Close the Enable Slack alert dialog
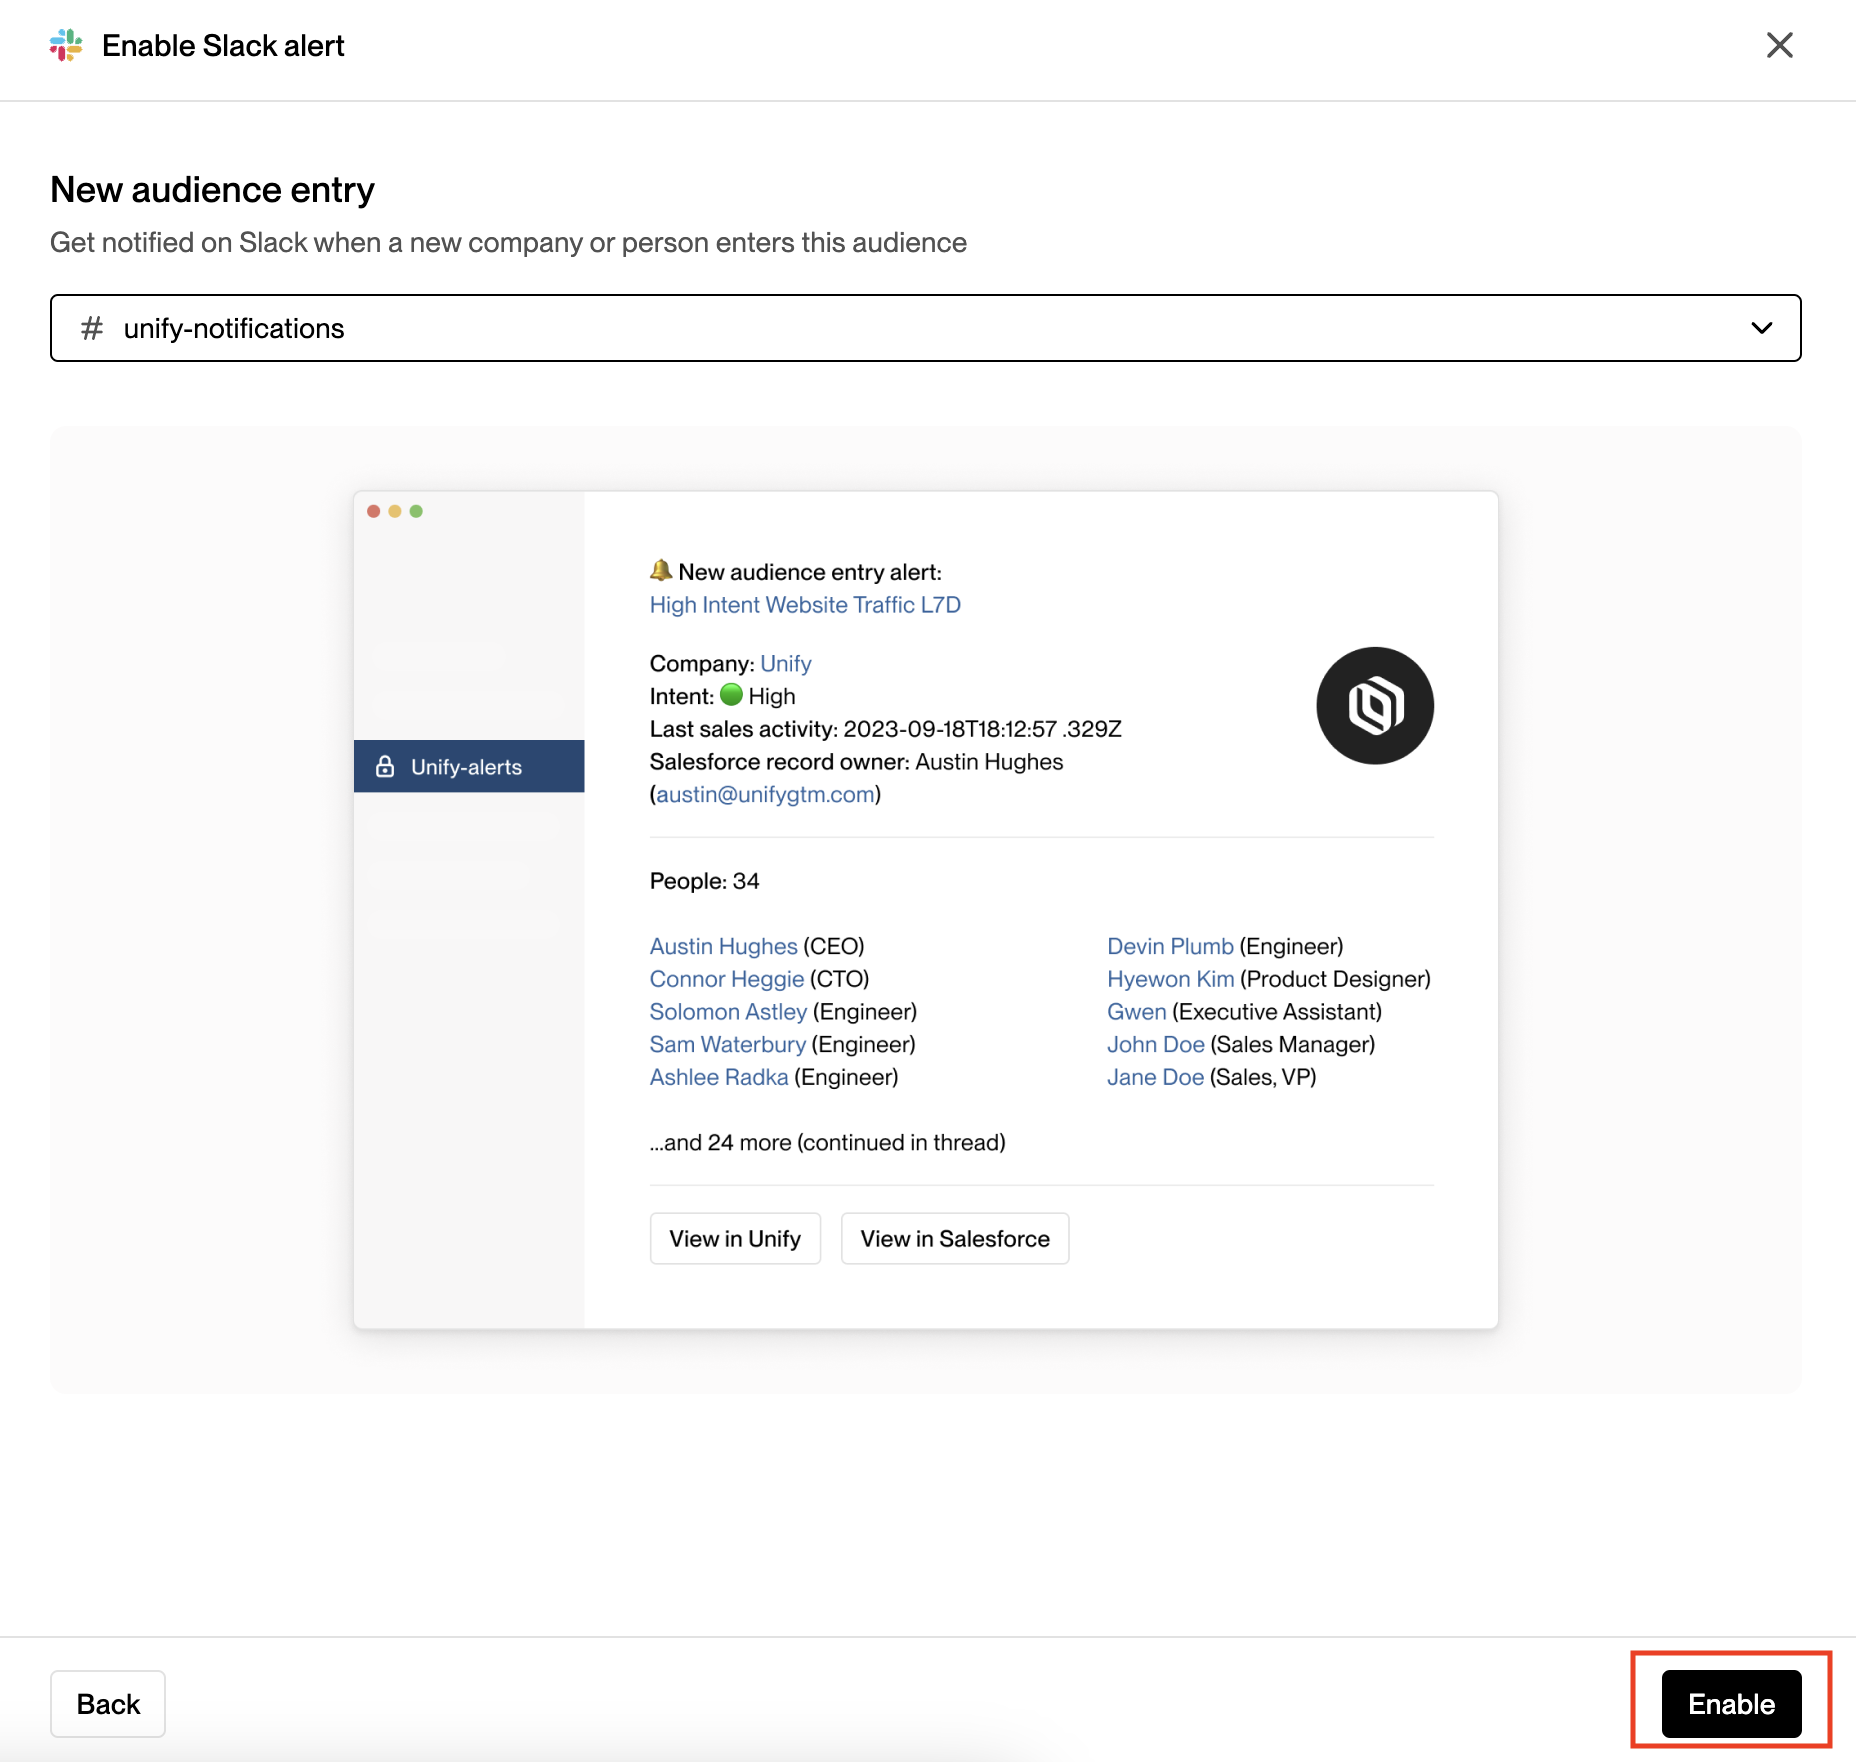 (x=1779, y=45)
